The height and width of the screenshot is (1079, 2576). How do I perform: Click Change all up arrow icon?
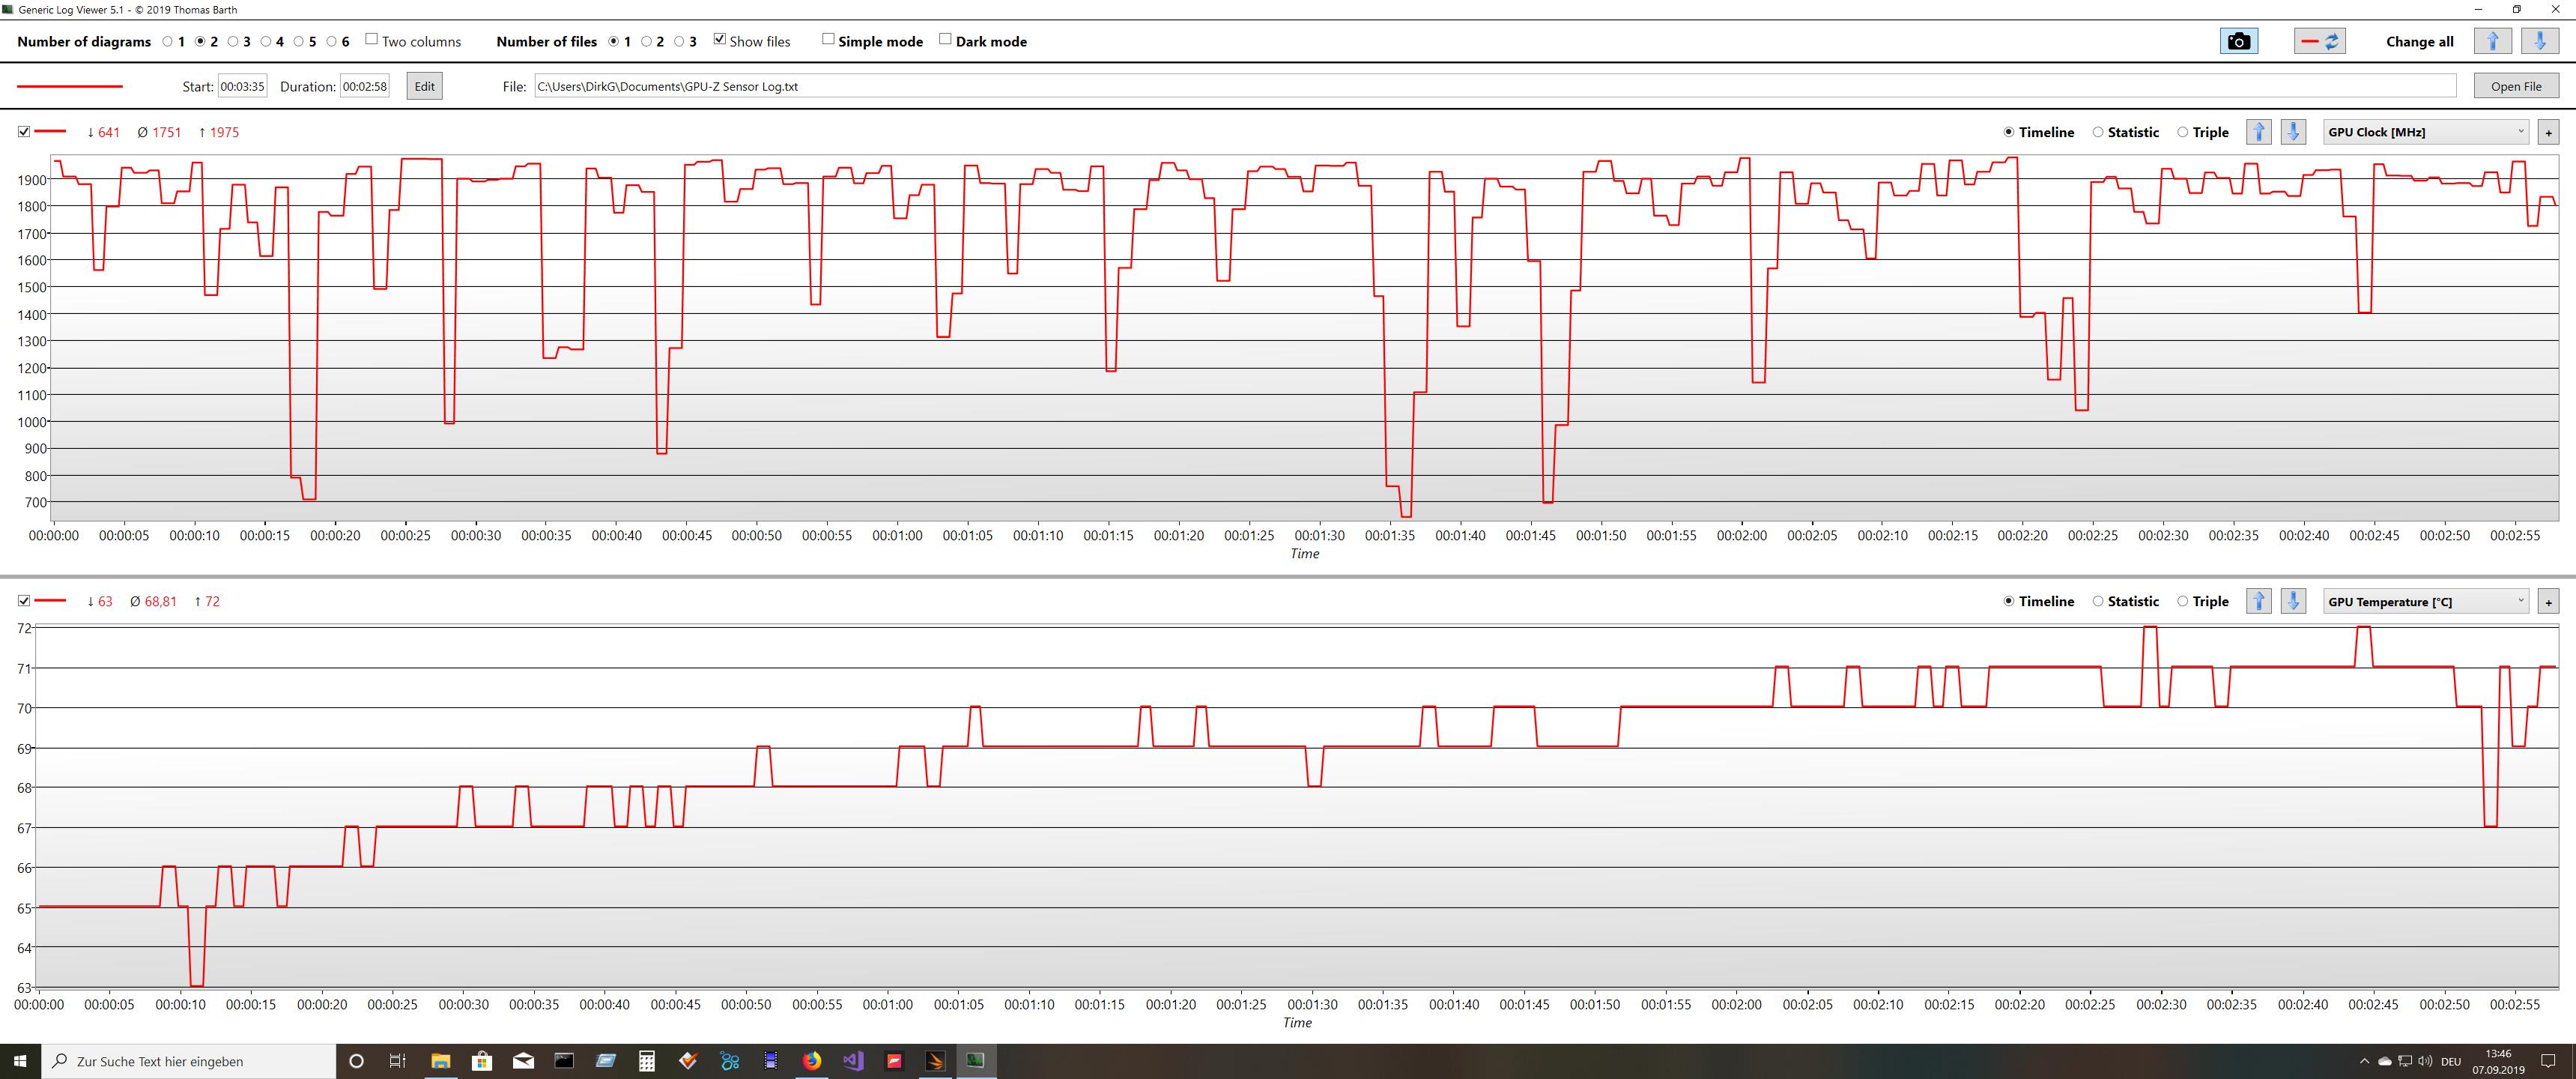click(2492, 41)
